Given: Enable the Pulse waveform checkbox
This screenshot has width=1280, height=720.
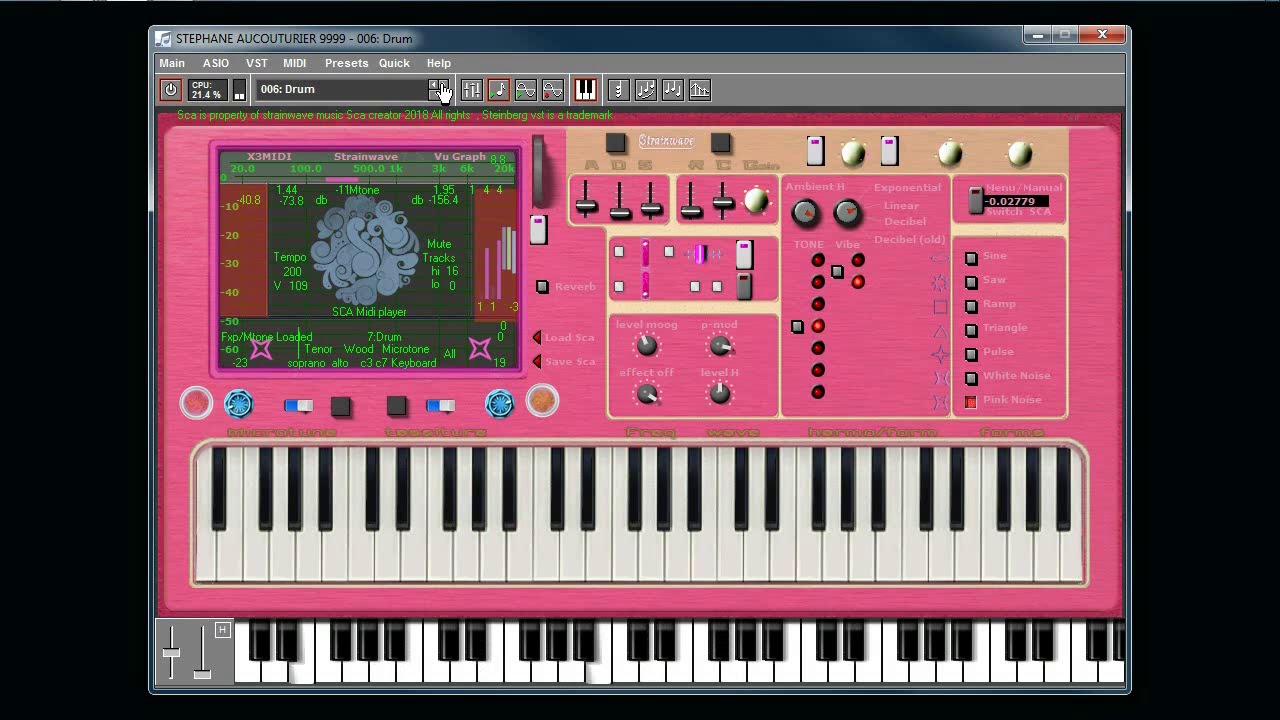Looking at the screenshot, I should pos(971,354).
